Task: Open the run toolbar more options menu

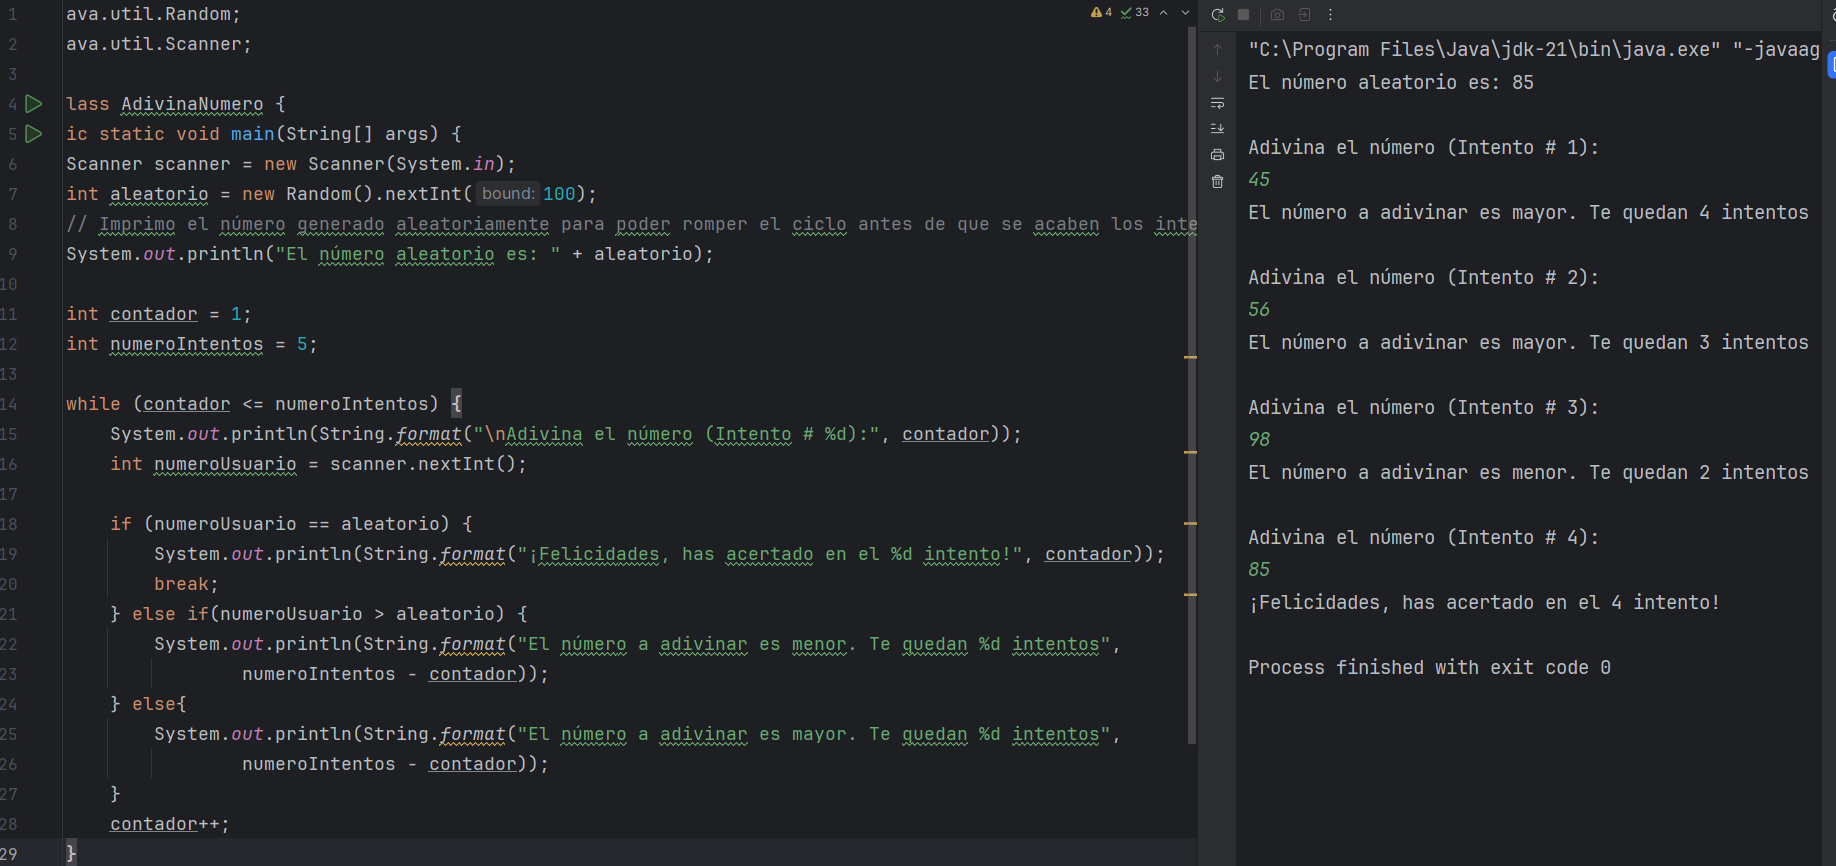Action: 1330,15
